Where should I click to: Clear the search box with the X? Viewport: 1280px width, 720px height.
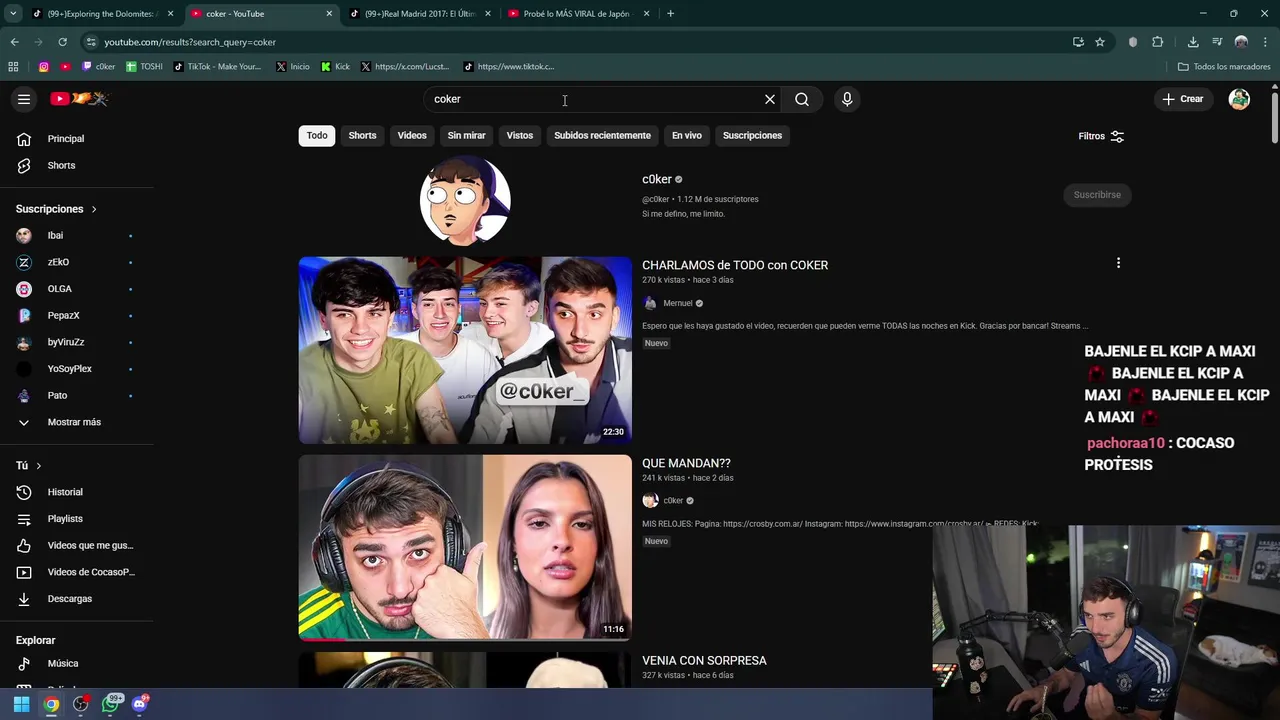[x=770, y=99]
